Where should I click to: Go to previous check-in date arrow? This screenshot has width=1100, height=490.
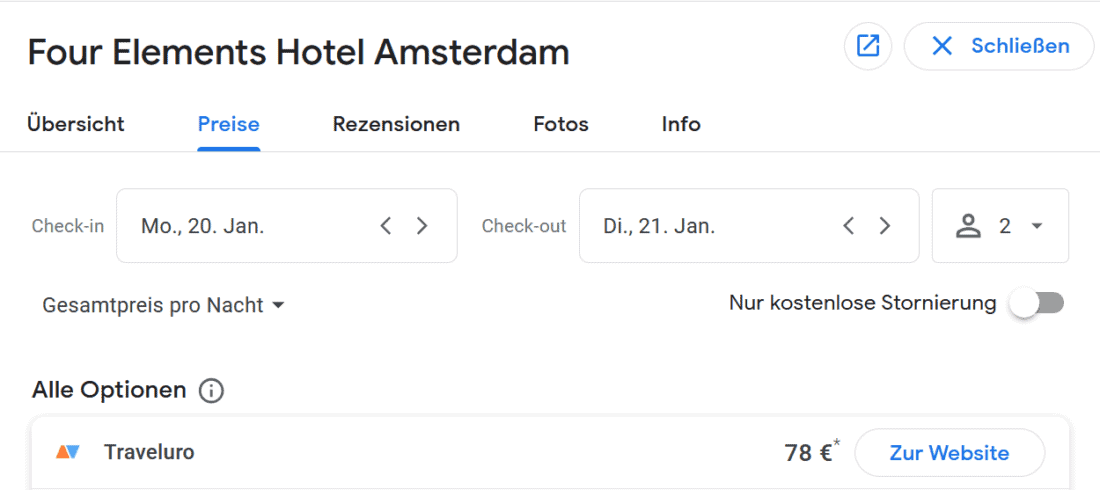click(386, 226)
